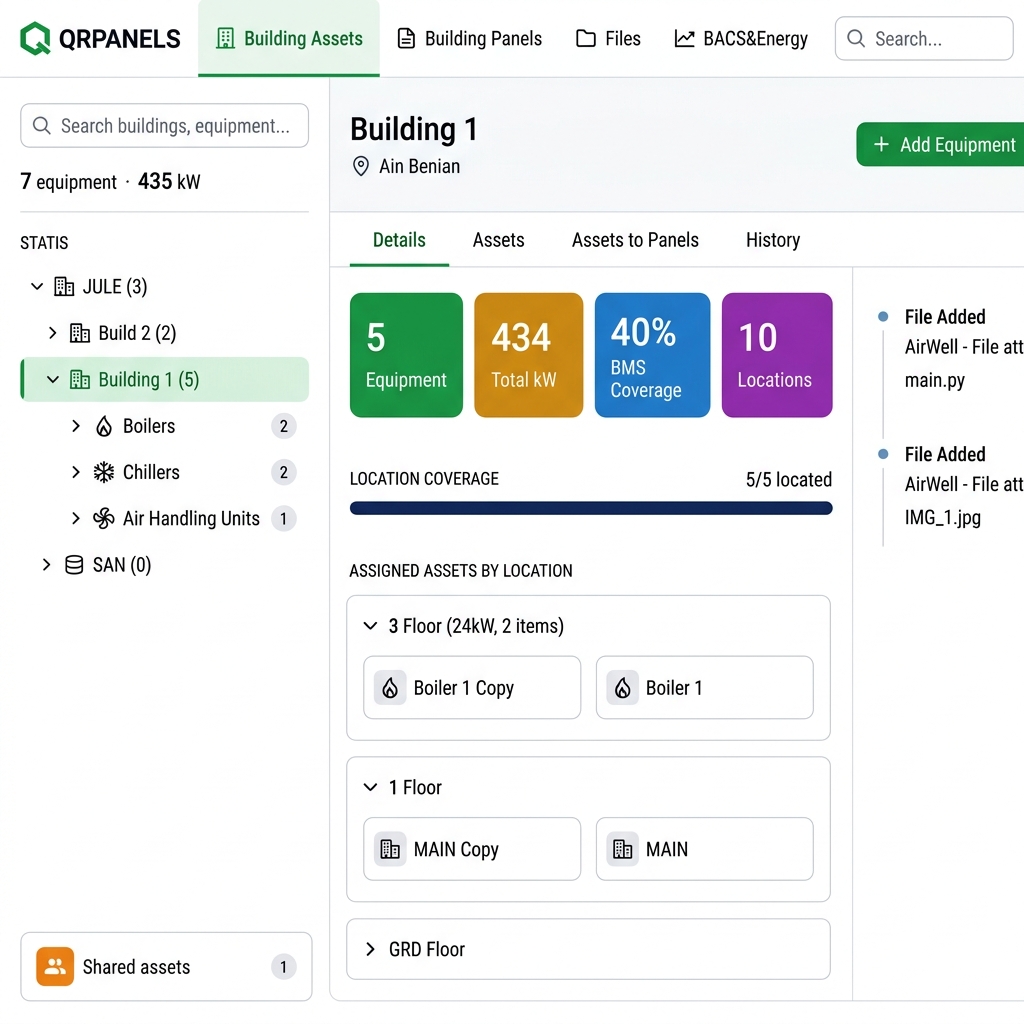
Task: Click the building icon on MAIN Copy card
Action: [x=391, y=849]
